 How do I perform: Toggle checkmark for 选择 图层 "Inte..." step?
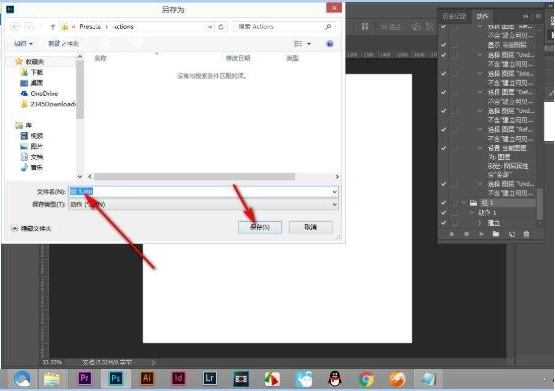tap(444, 74)
